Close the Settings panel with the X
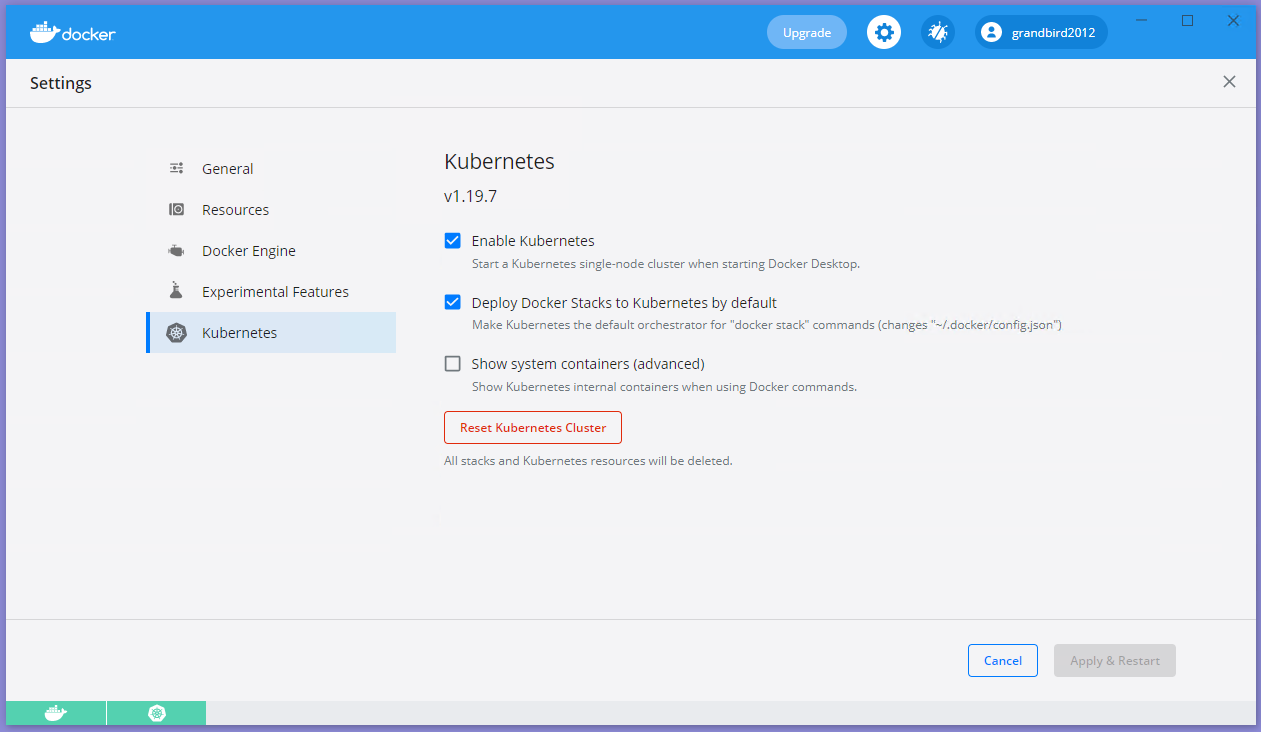 point(1229,82)
